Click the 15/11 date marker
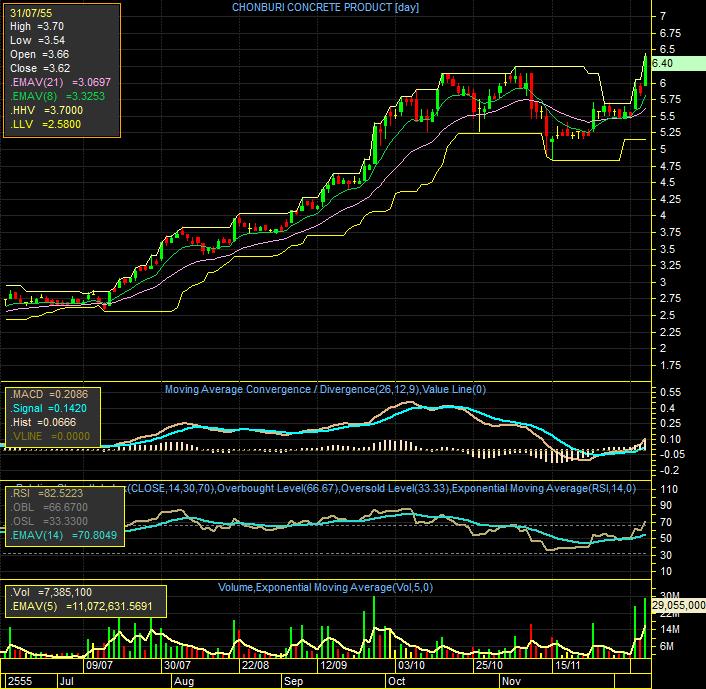The width and height of the screenshot is (706, 689). tap(567, 665)
